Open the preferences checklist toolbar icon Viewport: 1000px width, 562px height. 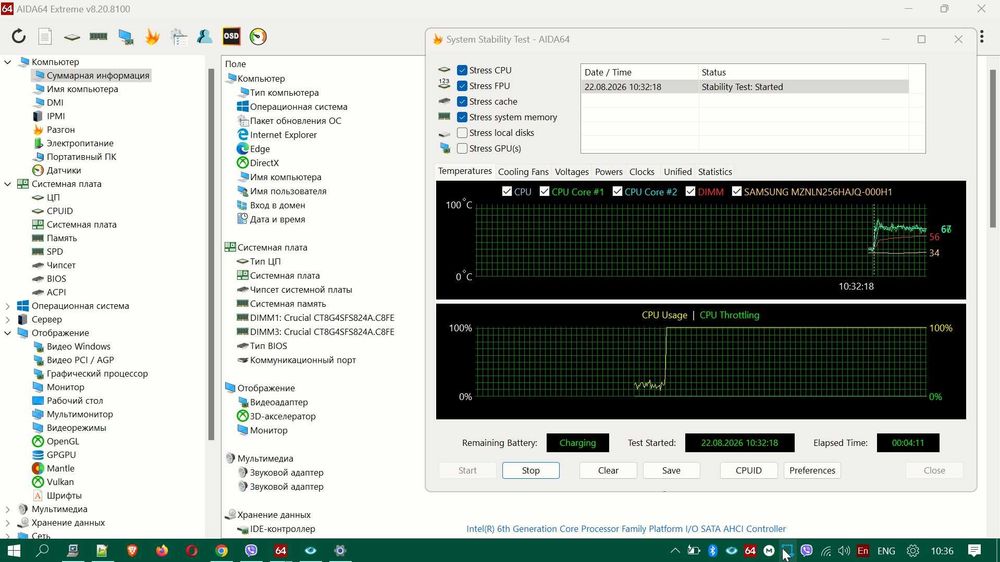point(179,36)
